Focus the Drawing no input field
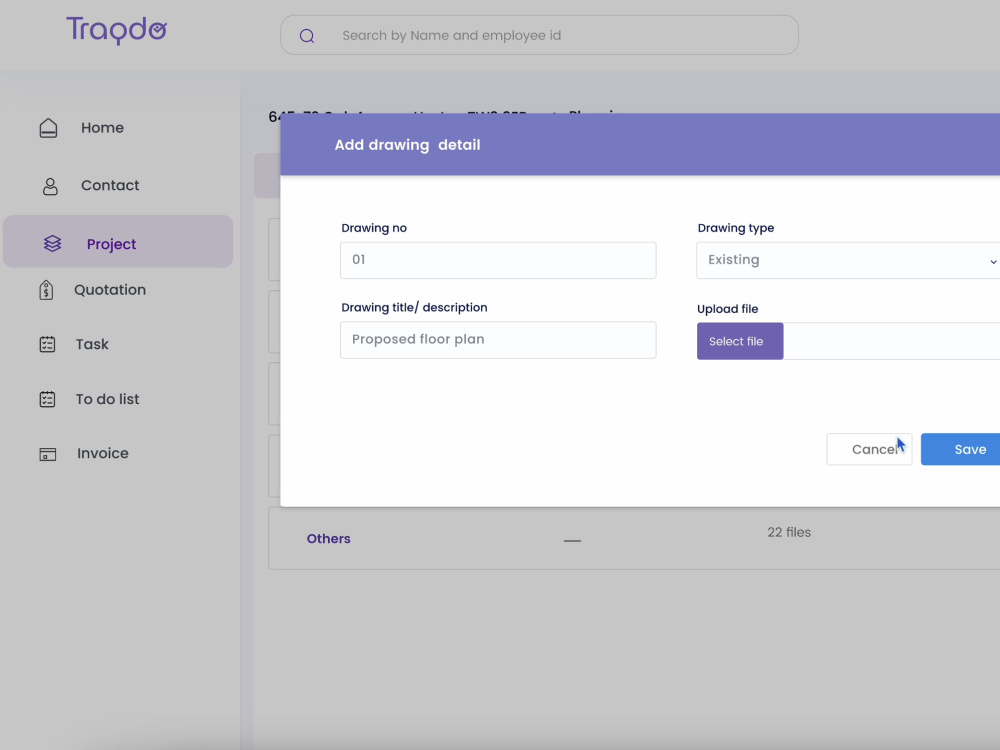Image resolution: width=1000 pixels, height=750 pixels. (498, 260)
